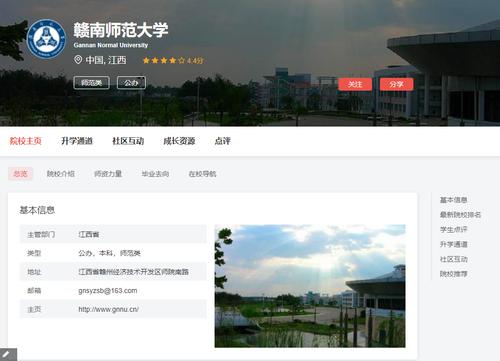
Task: Select the 院校介绍 sub-tab
Action: (x=61, y=174)
